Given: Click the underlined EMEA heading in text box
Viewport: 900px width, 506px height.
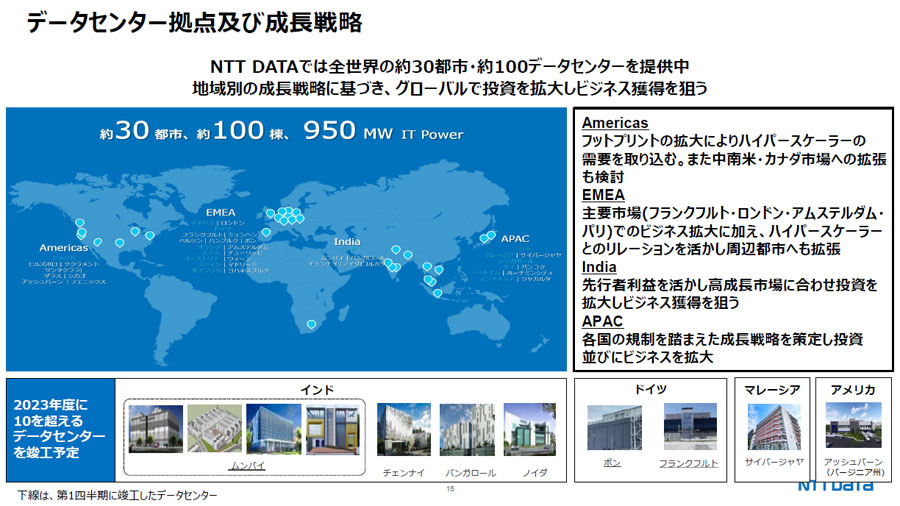Looking at the screenshot, I should pyautogui.click(x=603, y=195).
